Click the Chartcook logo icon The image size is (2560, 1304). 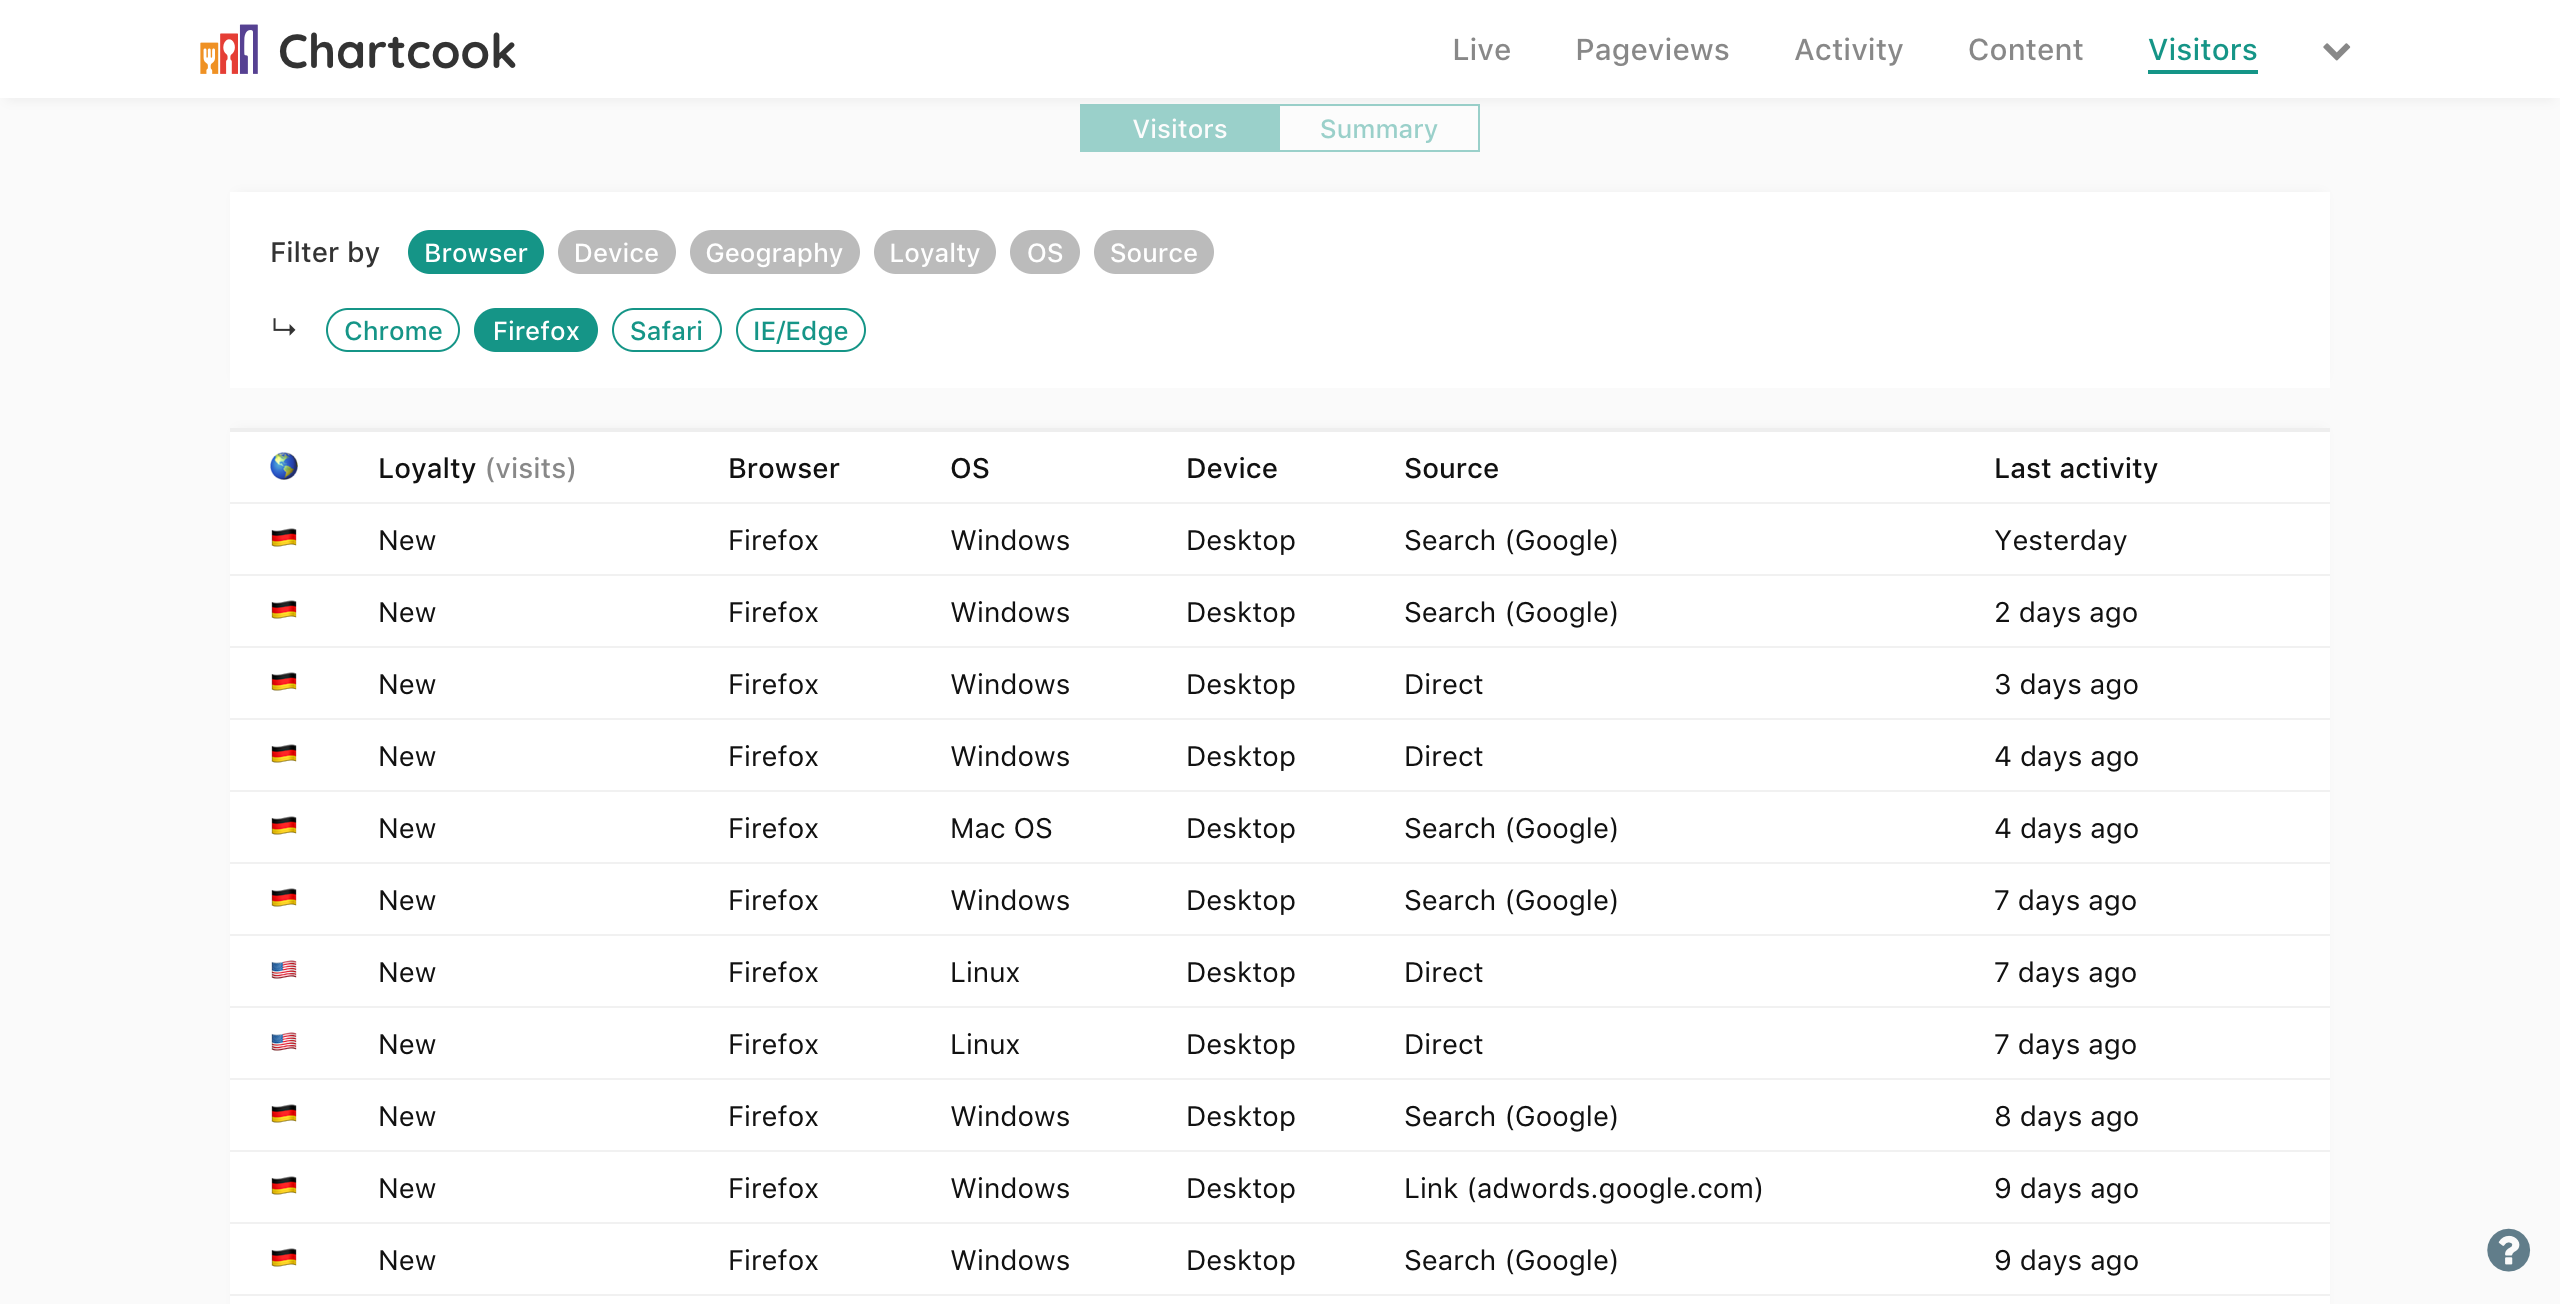pyautogui.click(x=229, y=50)
